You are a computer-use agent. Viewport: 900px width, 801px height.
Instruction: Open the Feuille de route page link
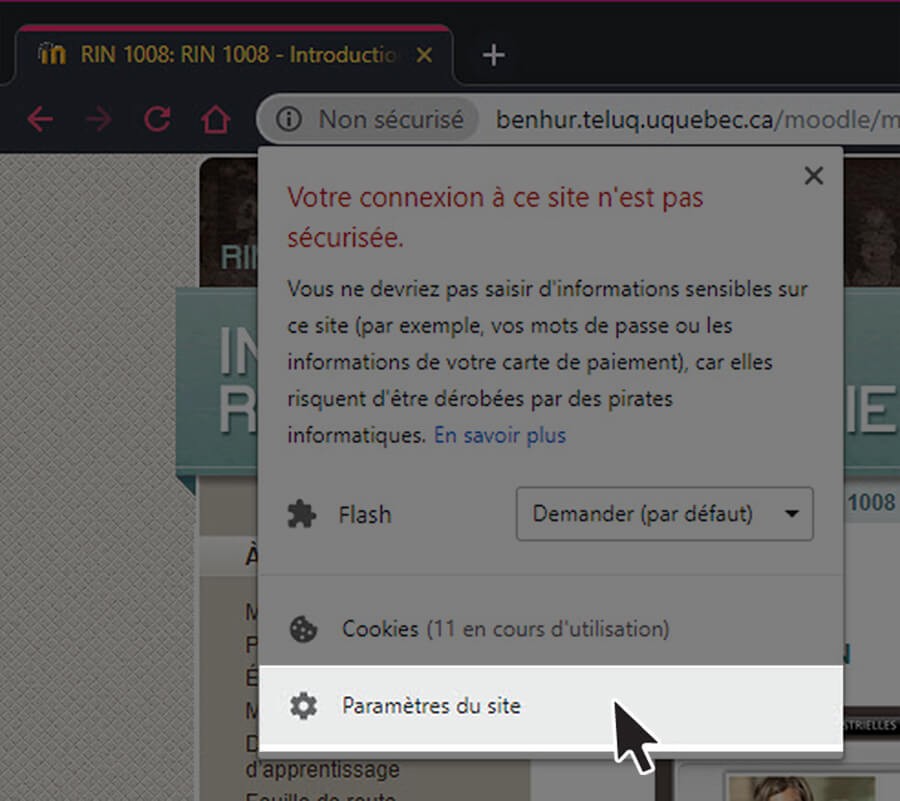320,795
